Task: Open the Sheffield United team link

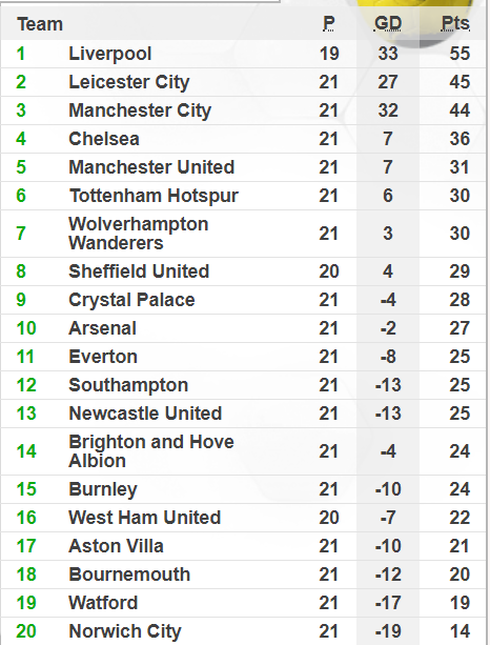Action: click(139, 271)
